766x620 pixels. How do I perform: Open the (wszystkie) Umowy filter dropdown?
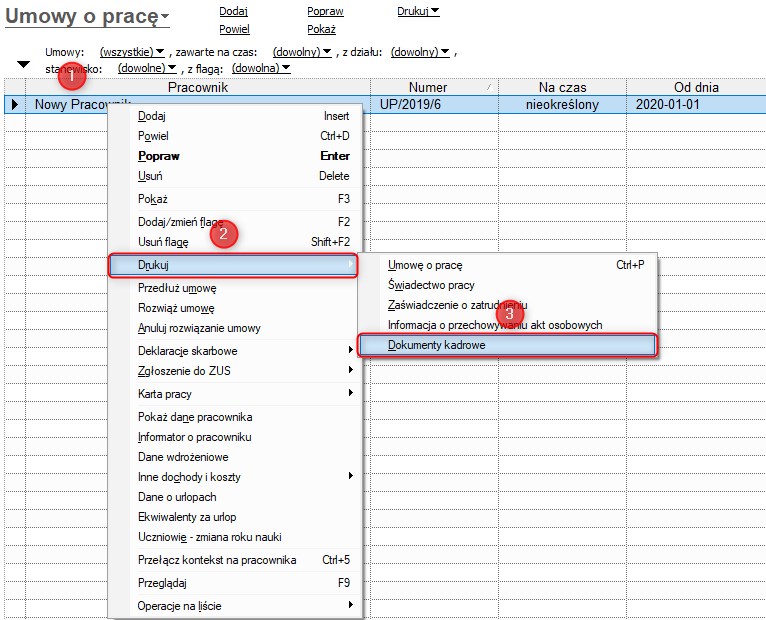pos(132,51)
